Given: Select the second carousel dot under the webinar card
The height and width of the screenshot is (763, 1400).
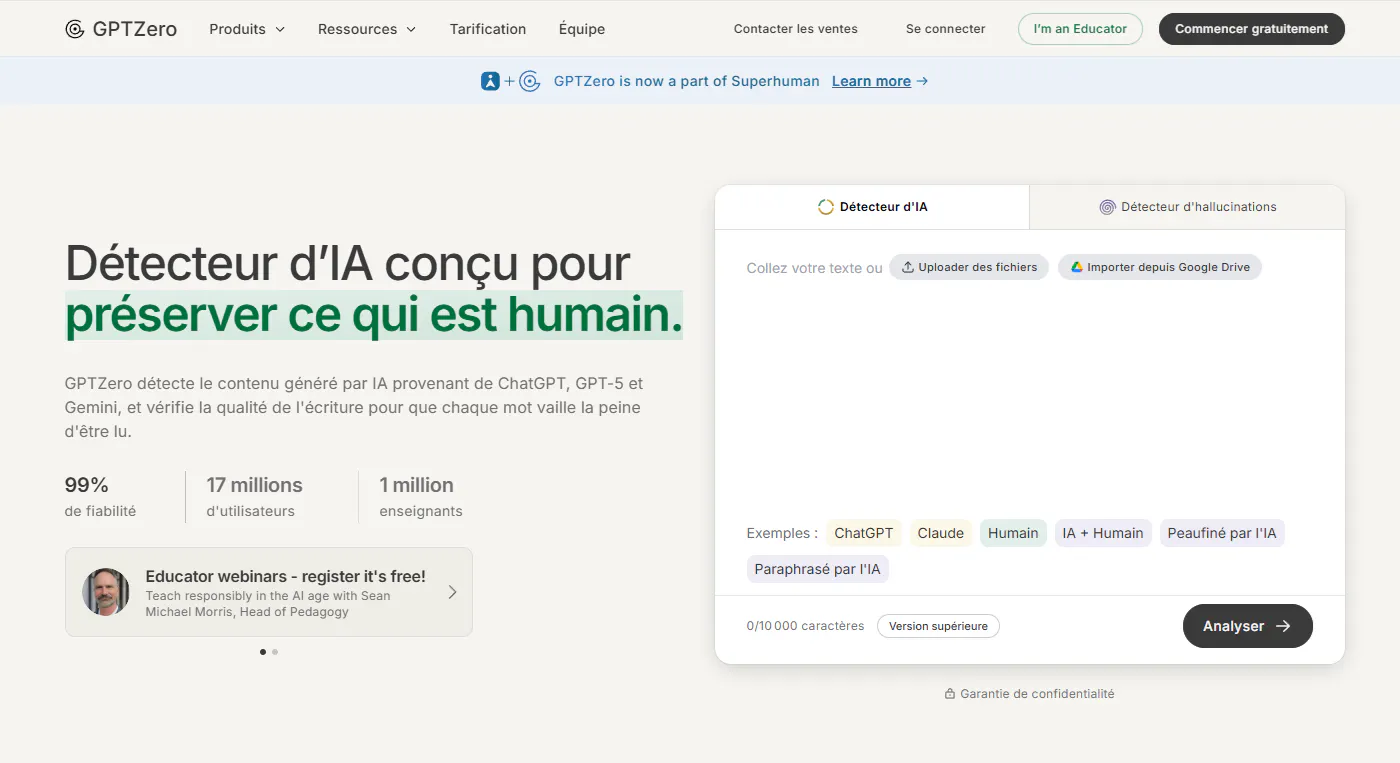Looking at the screenshot, I should point(275,652).
